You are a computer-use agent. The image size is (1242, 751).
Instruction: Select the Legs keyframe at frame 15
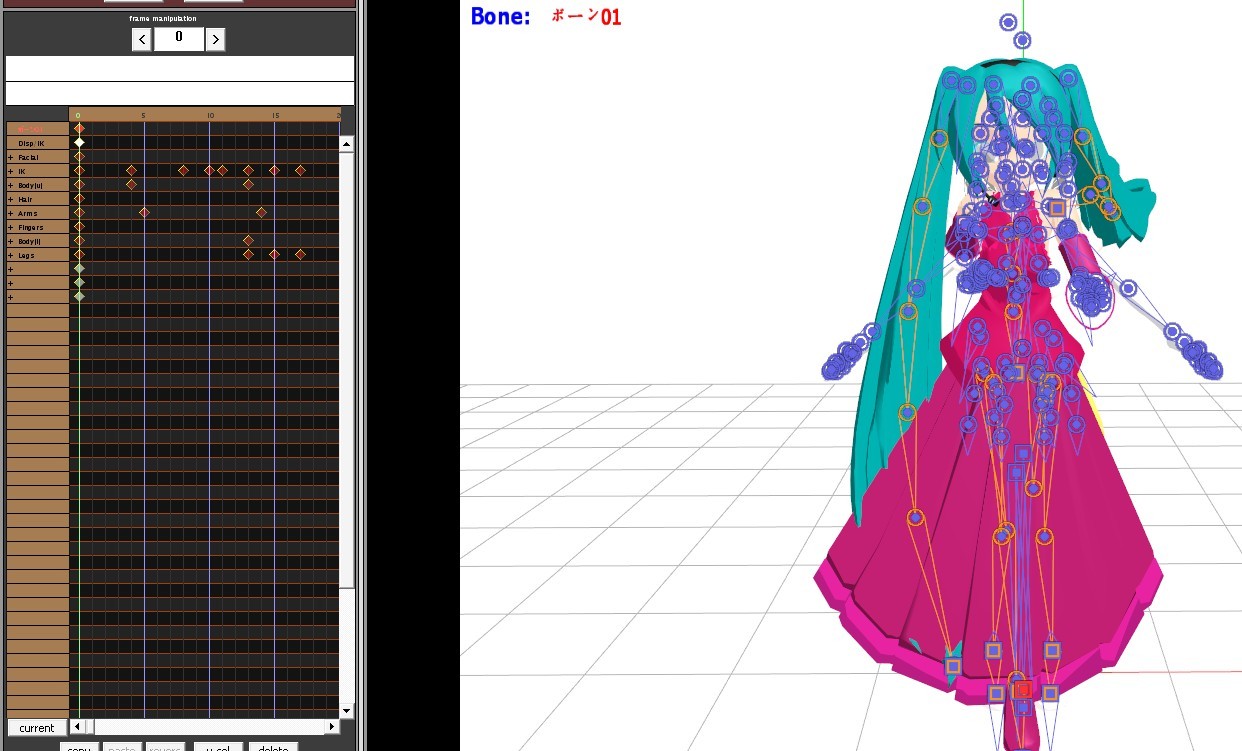click(274, 255)
